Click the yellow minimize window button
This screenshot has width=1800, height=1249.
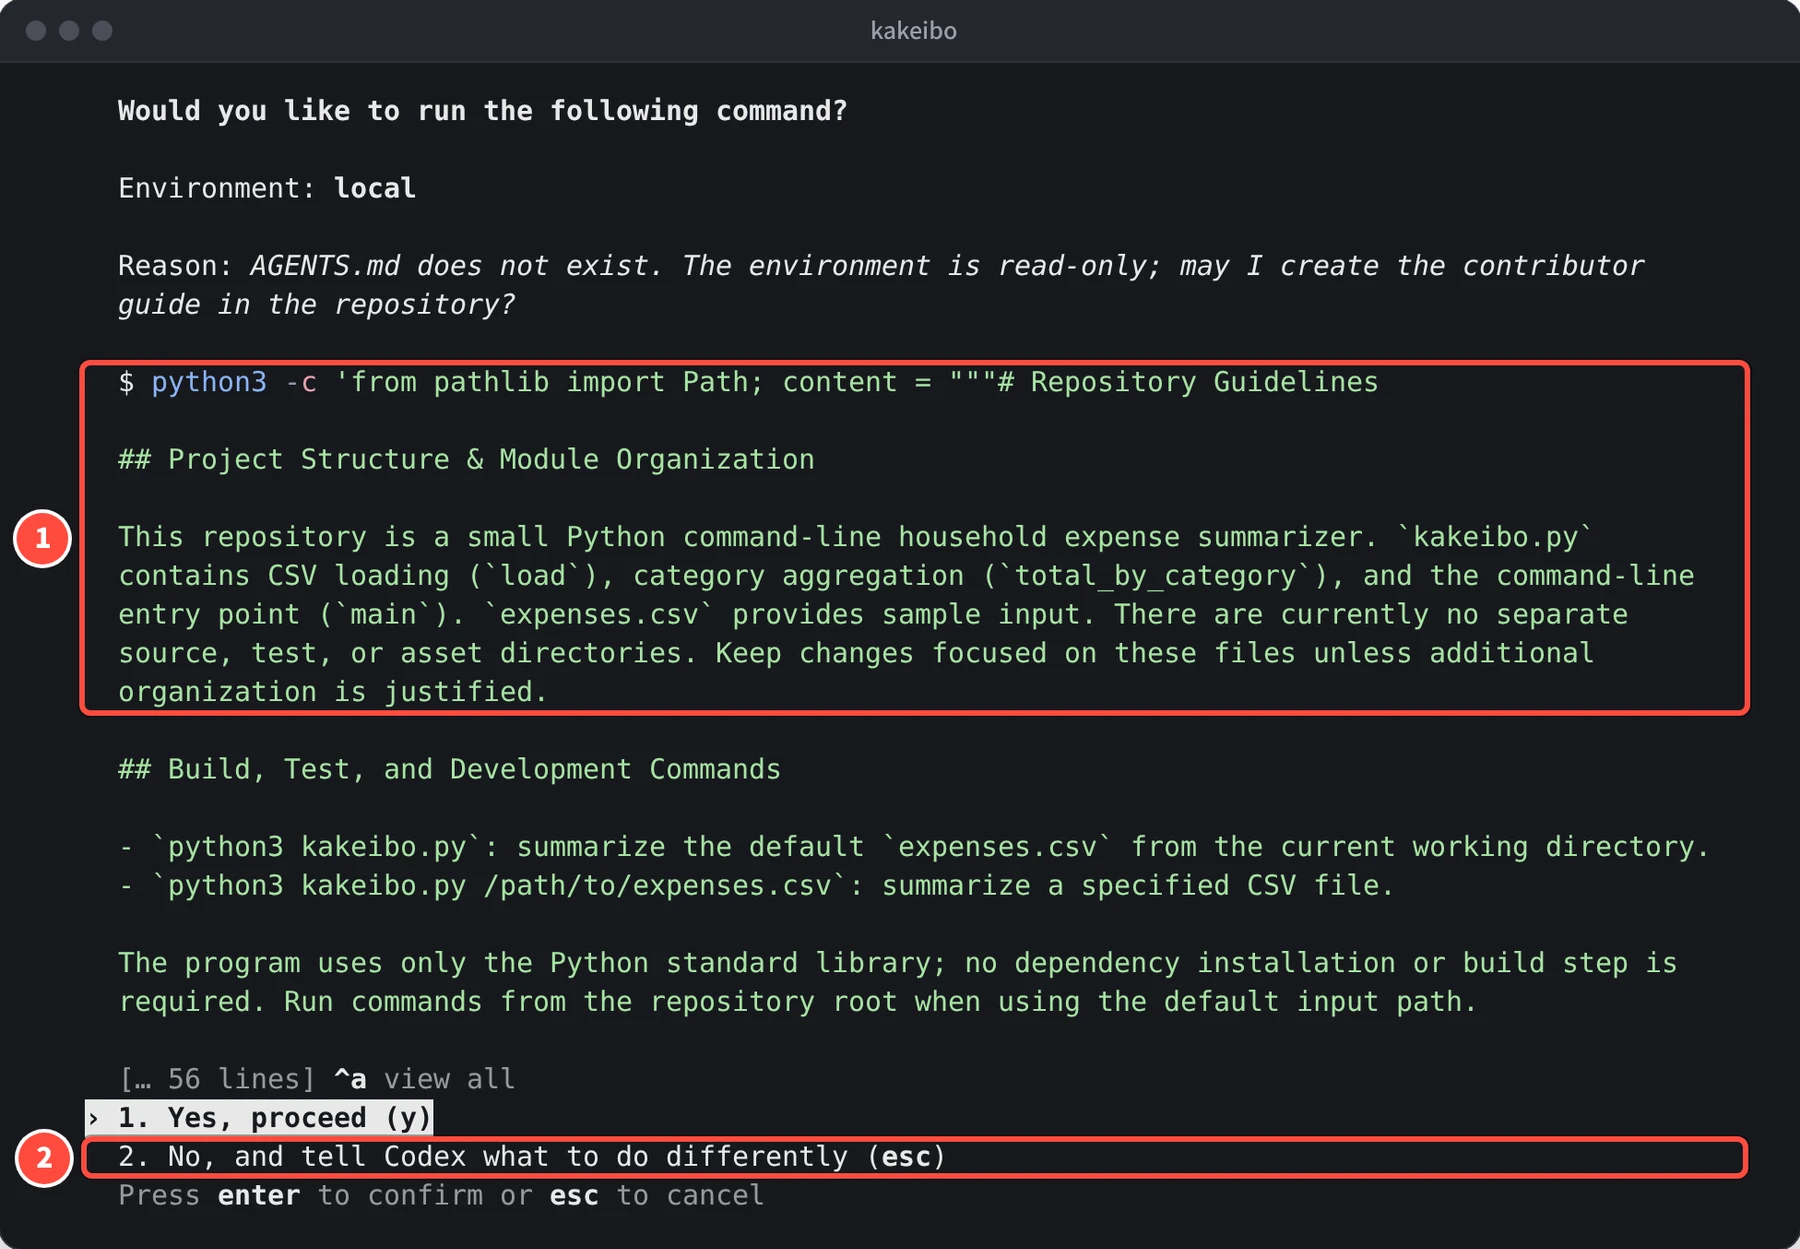coord(69,30)
